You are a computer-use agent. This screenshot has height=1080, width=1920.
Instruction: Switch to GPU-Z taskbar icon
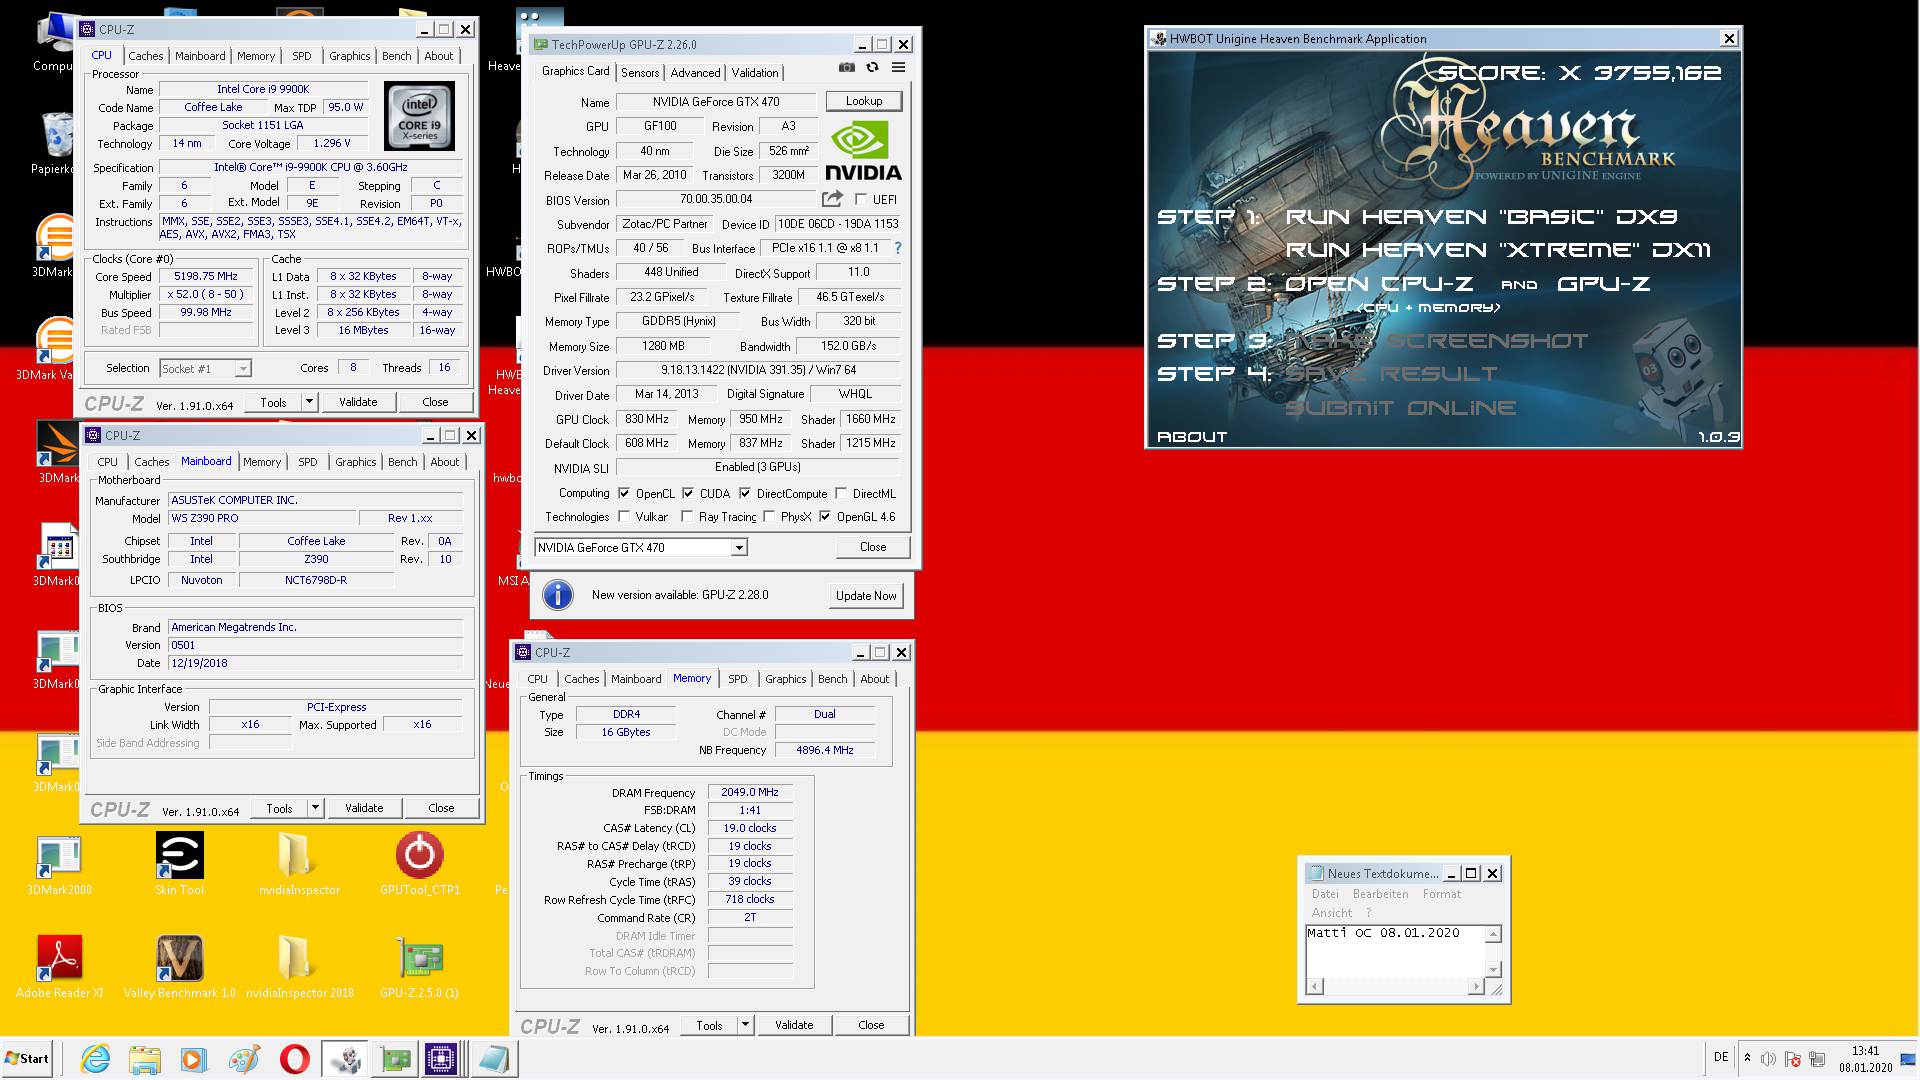395,1059
